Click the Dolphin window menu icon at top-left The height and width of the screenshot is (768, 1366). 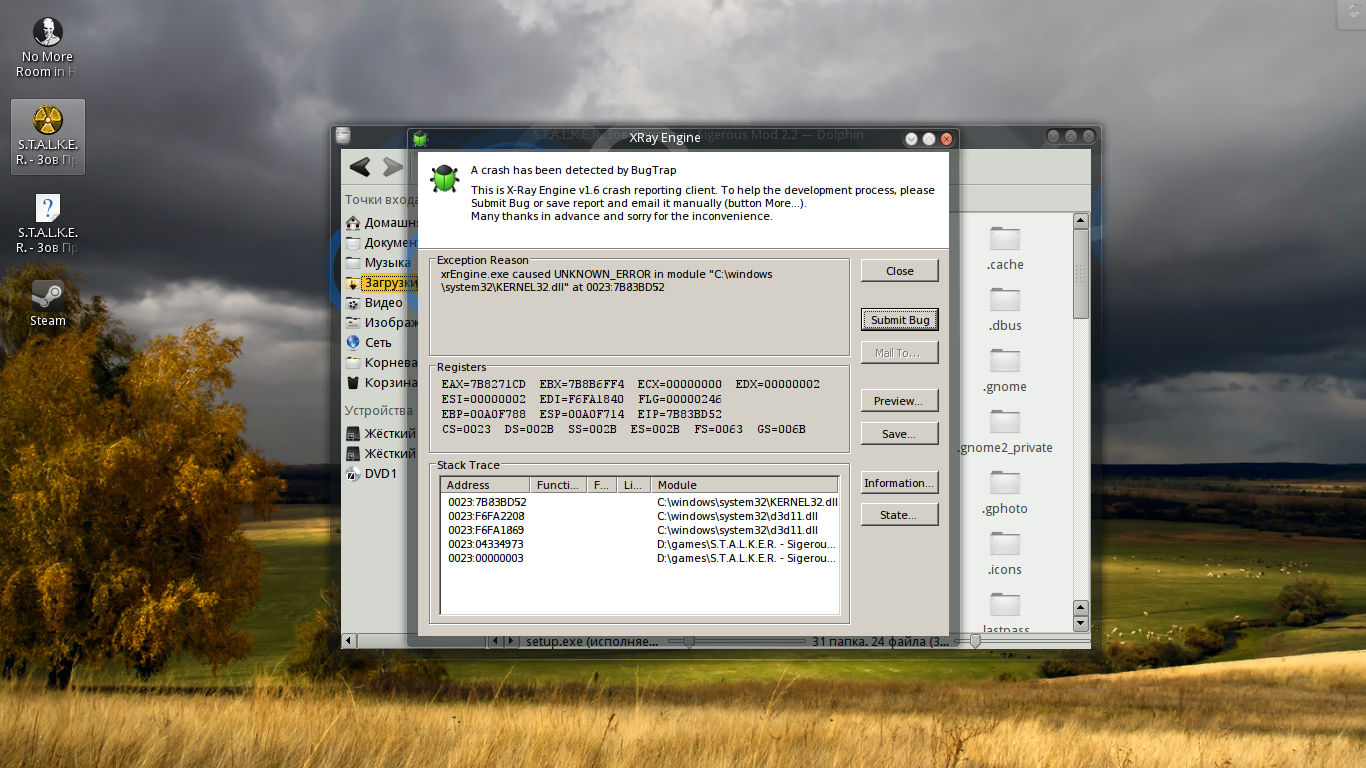(343, 136)
